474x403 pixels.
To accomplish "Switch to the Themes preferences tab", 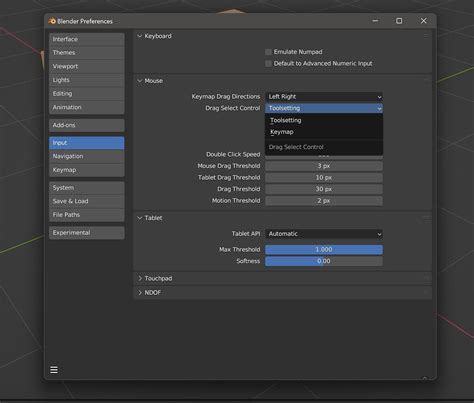I will coord(87,53).
